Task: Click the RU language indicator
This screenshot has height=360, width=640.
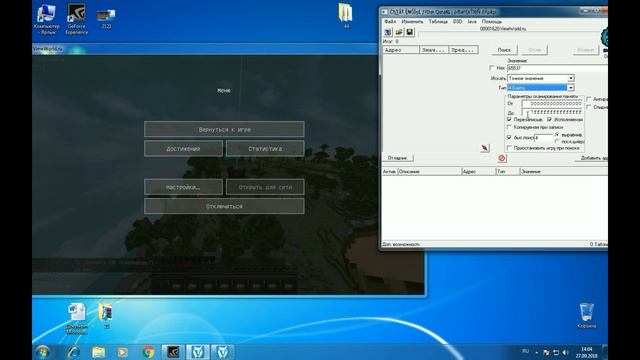Action: pos(525,351)
